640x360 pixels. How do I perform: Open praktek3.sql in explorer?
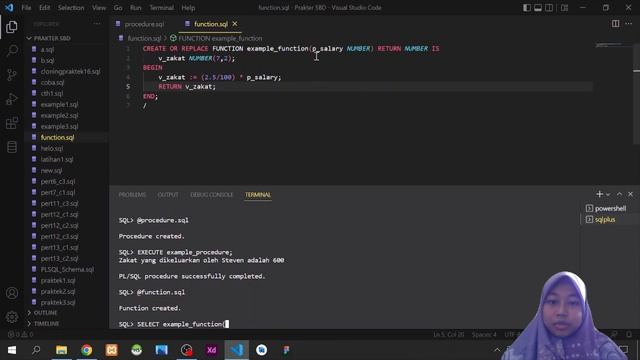tap(58, 302)
